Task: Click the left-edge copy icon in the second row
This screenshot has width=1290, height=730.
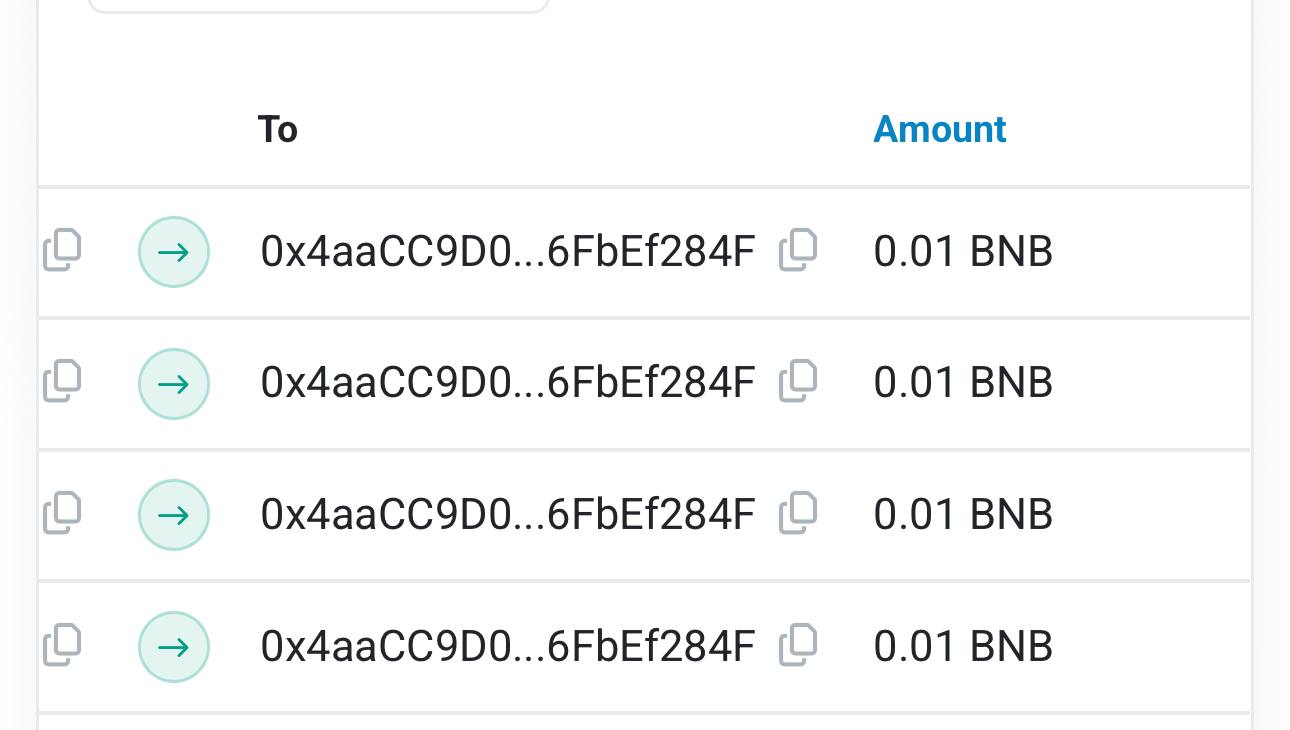Action: 62,382
